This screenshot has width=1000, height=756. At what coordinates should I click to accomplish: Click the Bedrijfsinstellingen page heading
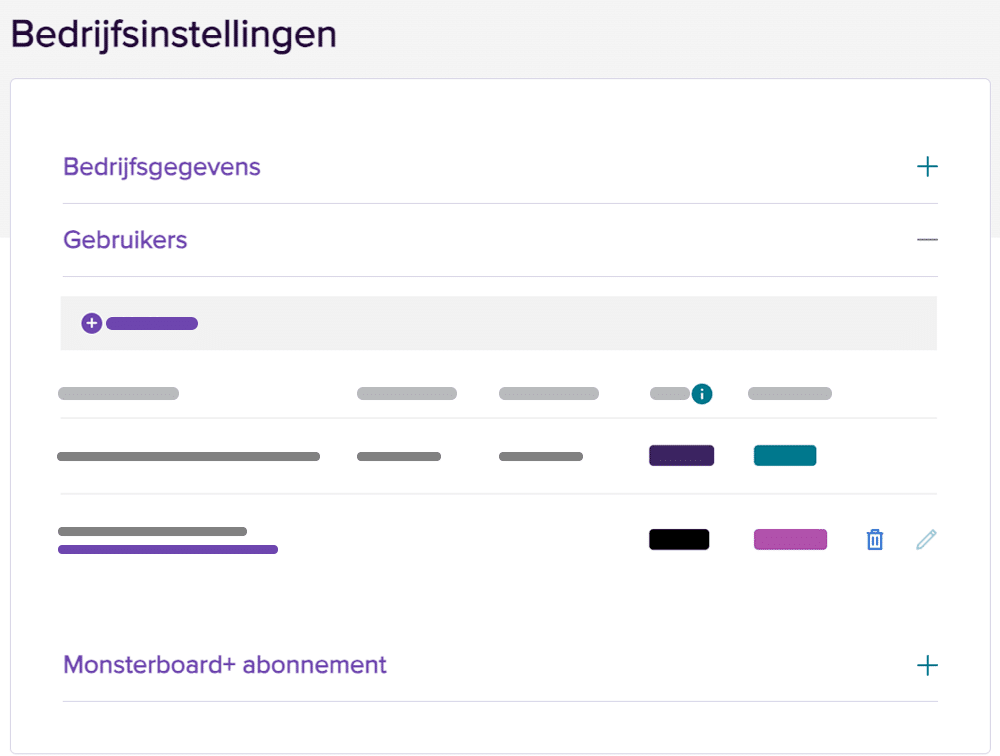coord(173,34)
